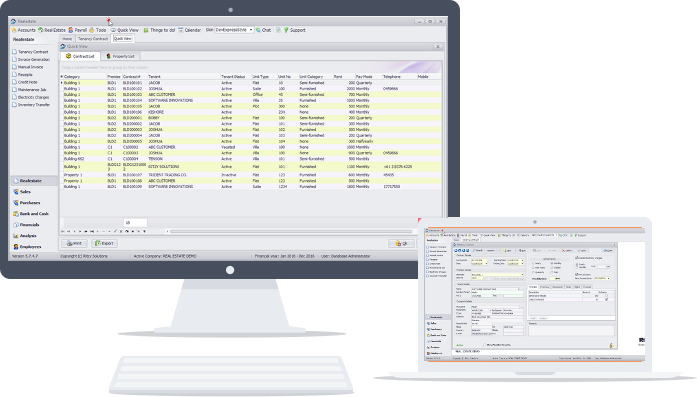This screenshot has width=697, height=397.
Task: Launch Chat from the toolbar
Action: (263, 30)
